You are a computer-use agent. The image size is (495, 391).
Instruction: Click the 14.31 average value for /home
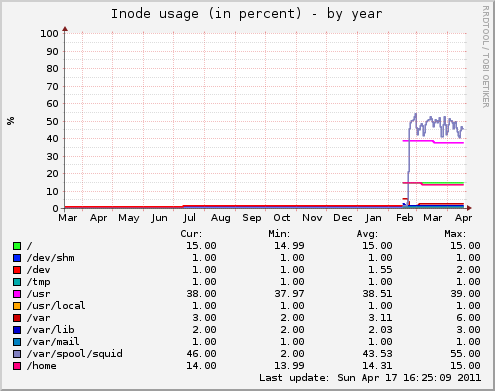coord(377,366)
